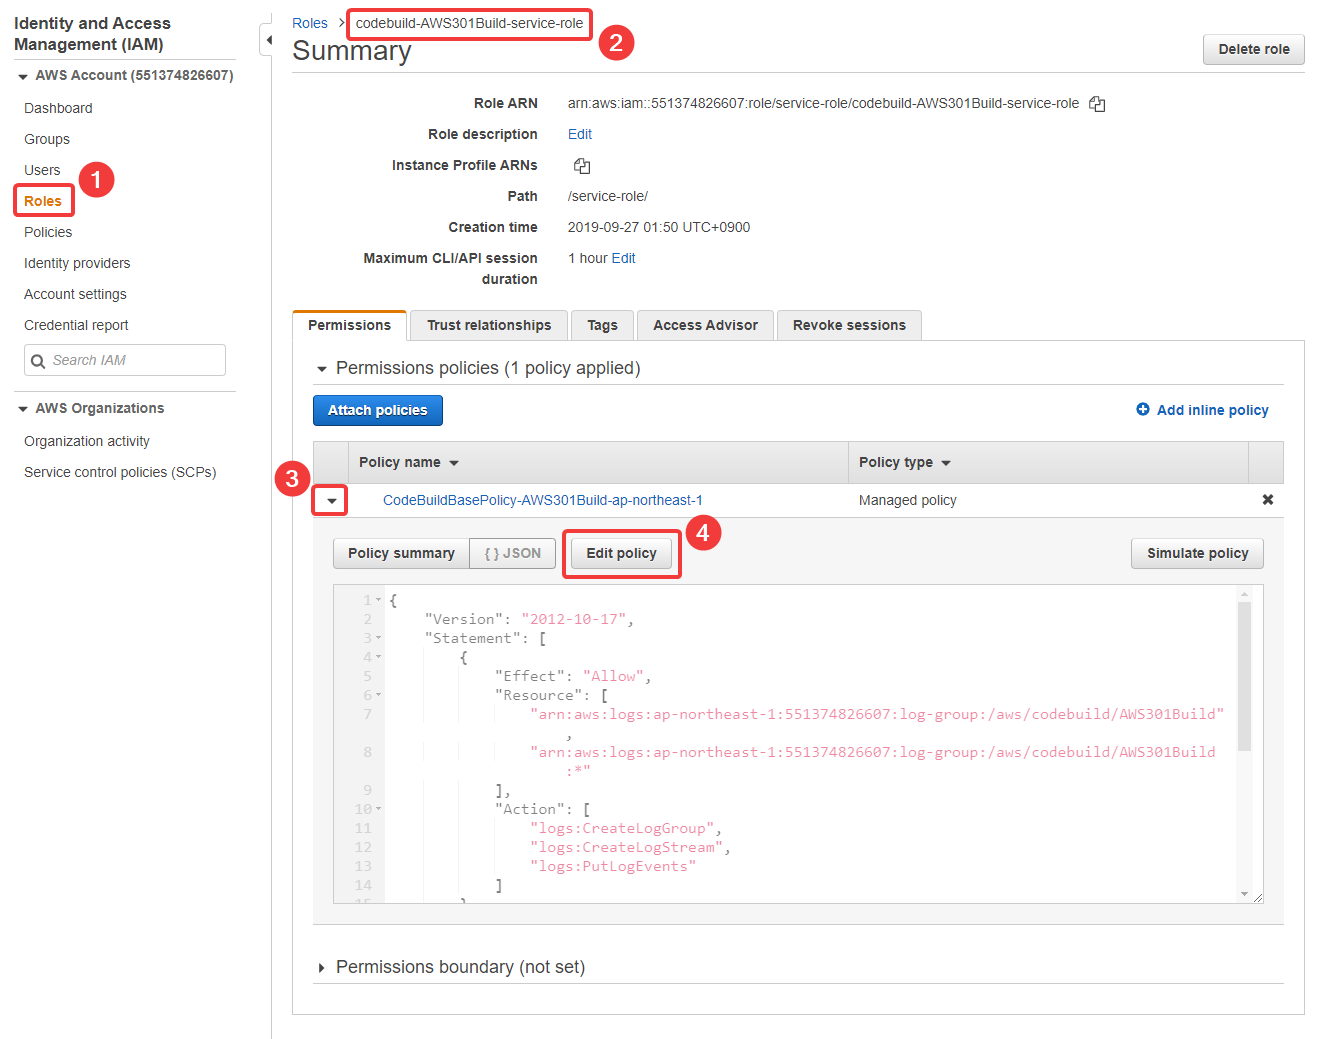
Task: Click the /service-role/ path value
Action: pyautogui.click(x=608, y=196)
